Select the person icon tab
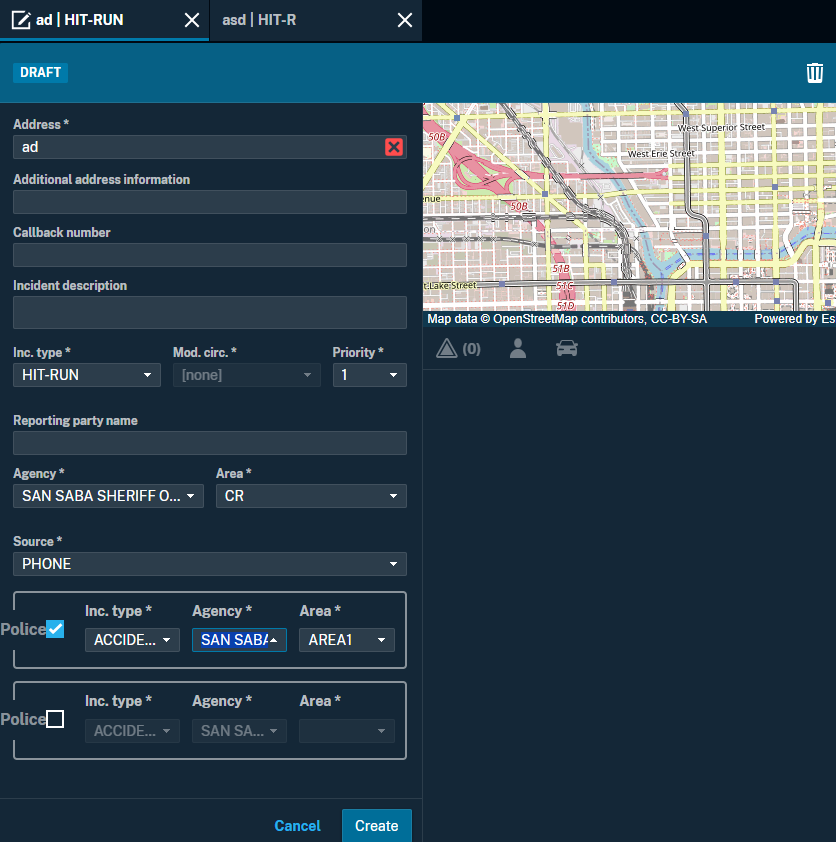The width and height of the screenshot is (836, 842). pos(518,349)
